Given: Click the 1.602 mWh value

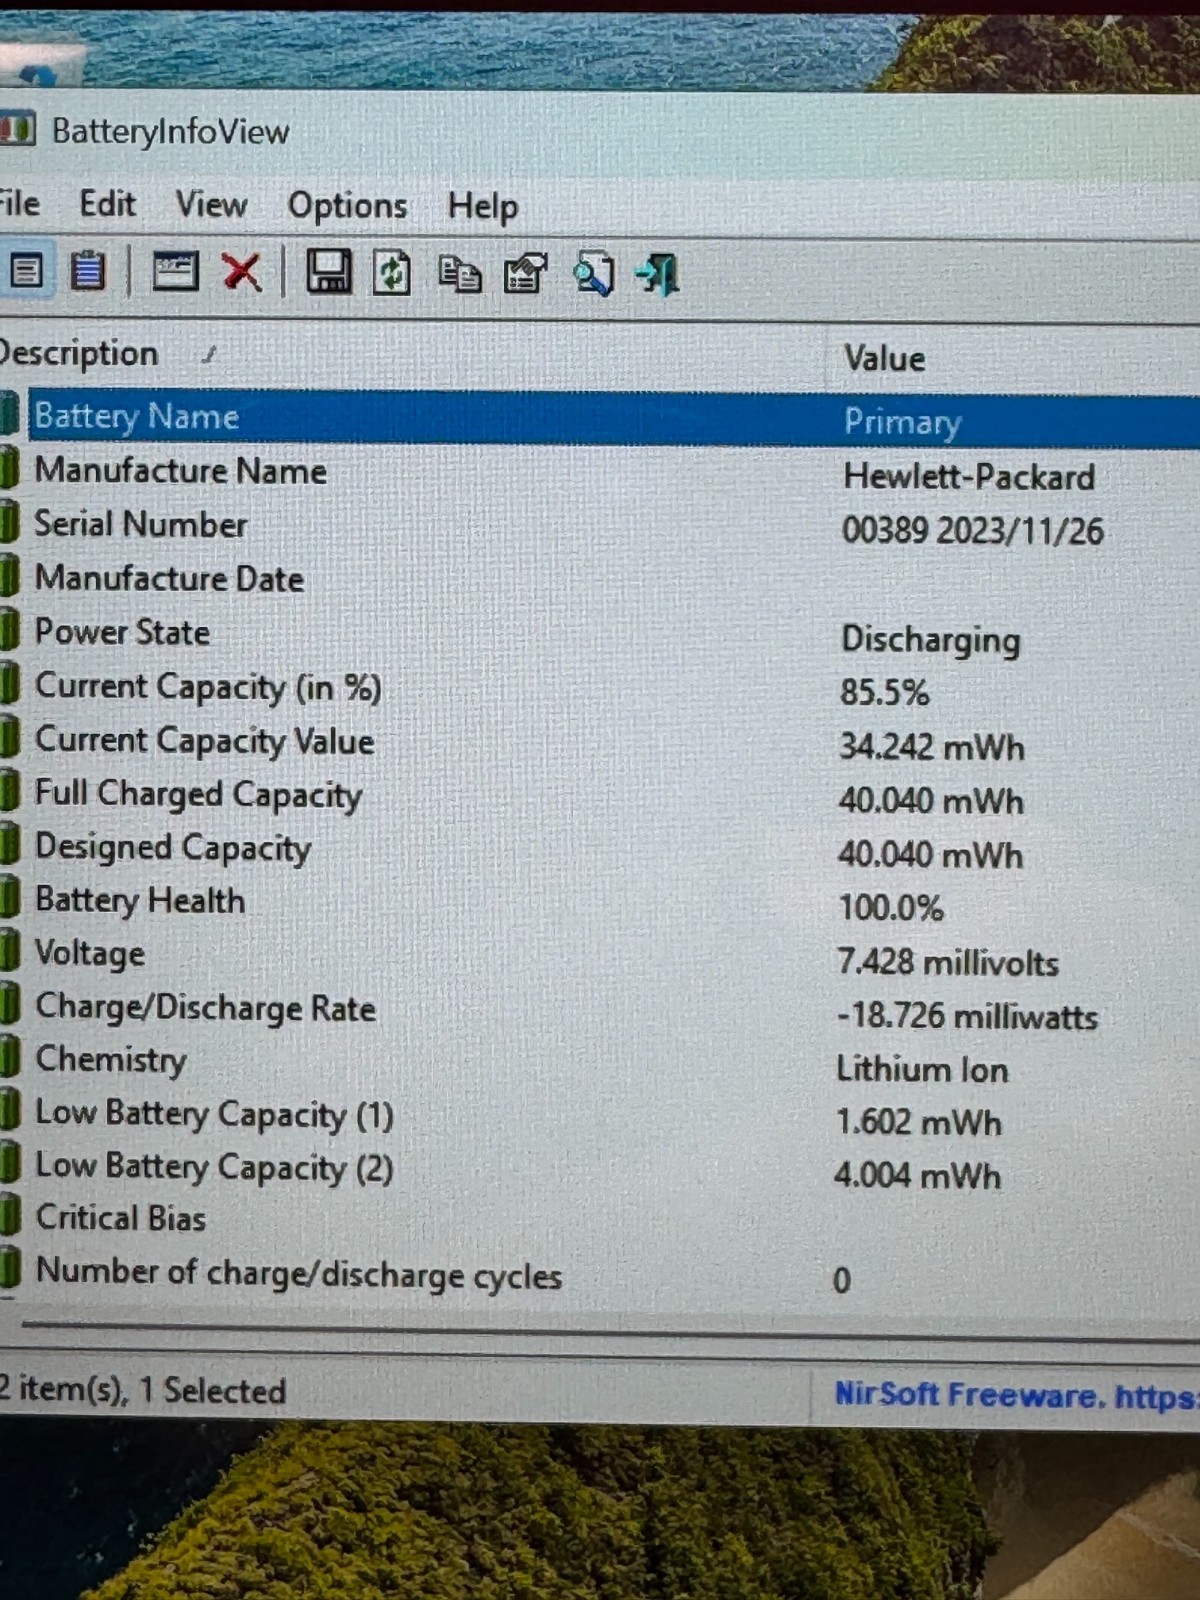Looking at the screenshot, I should (918, 1122).
